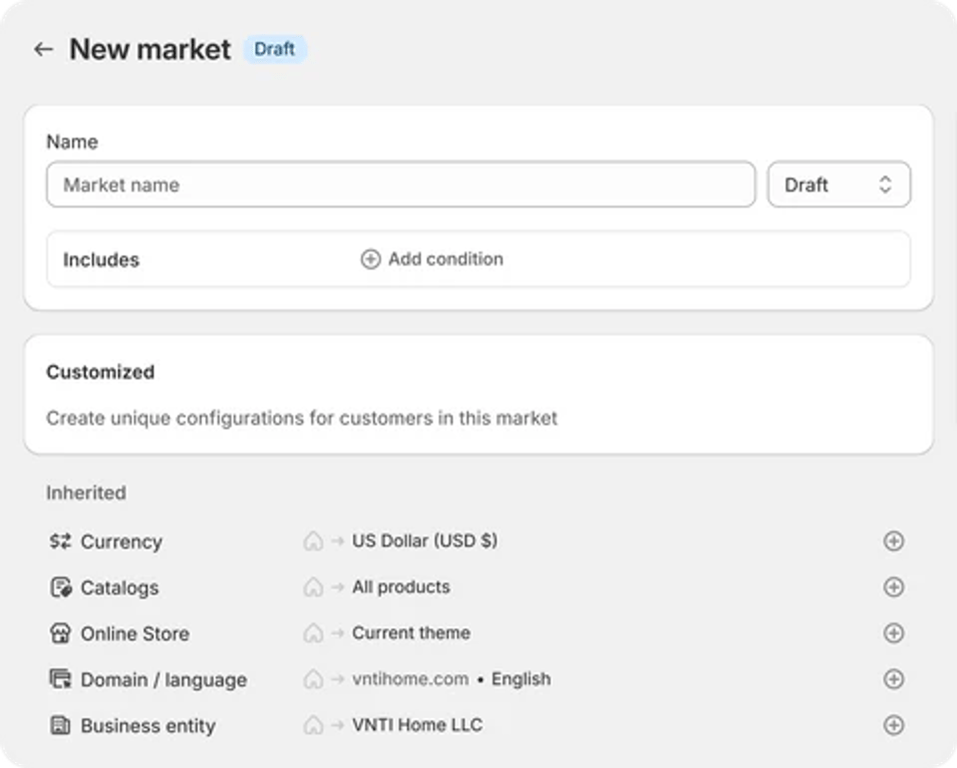Click the plus icon in the Business entity row
Screen dimensions: 957x768
894,725
